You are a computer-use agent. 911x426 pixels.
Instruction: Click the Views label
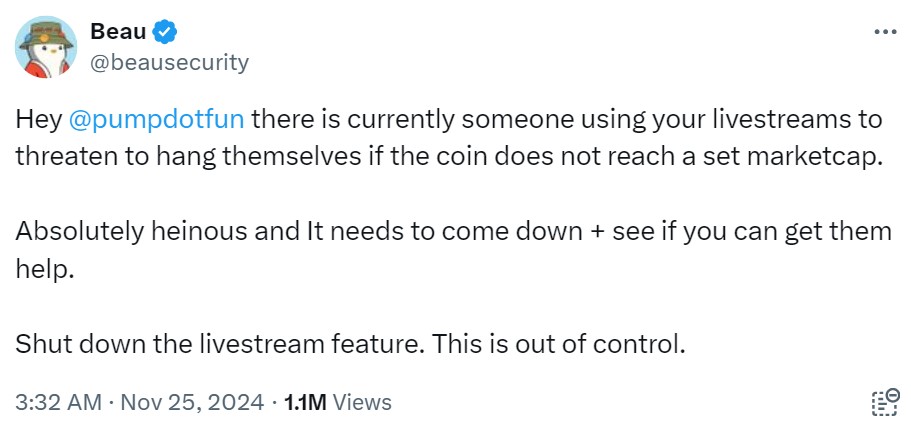tap(363, 402)
